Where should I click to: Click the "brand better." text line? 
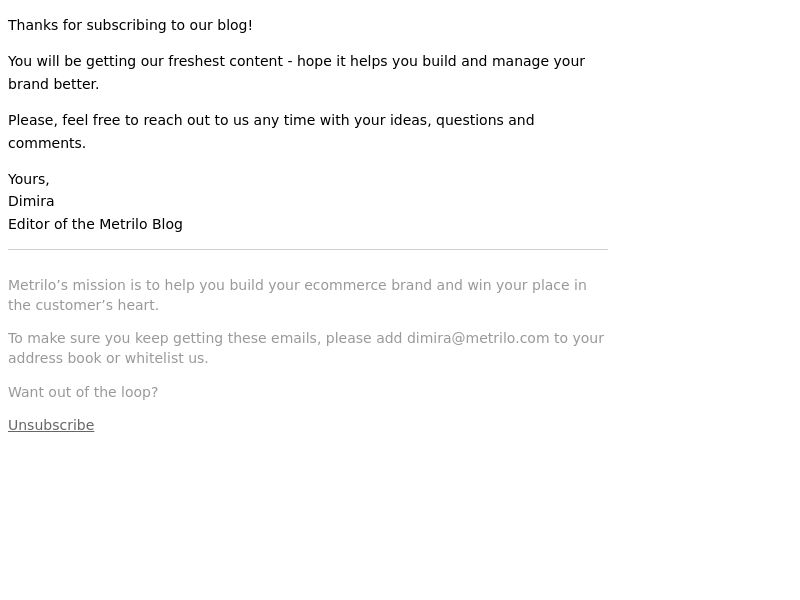point(54,84)
